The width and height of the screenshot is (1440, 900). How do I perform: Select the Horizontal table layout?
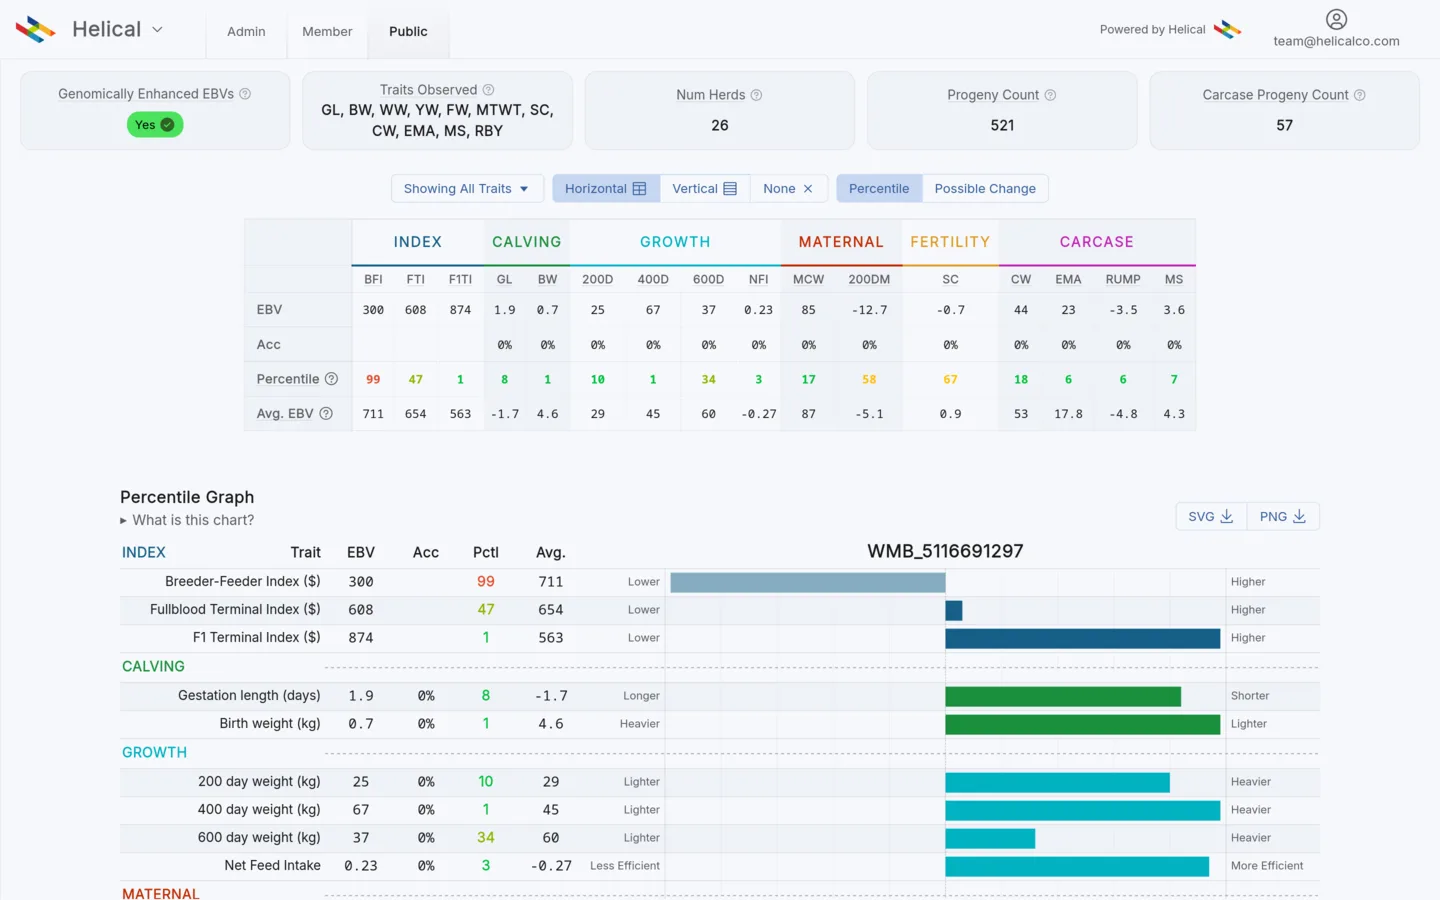(606, 188)
